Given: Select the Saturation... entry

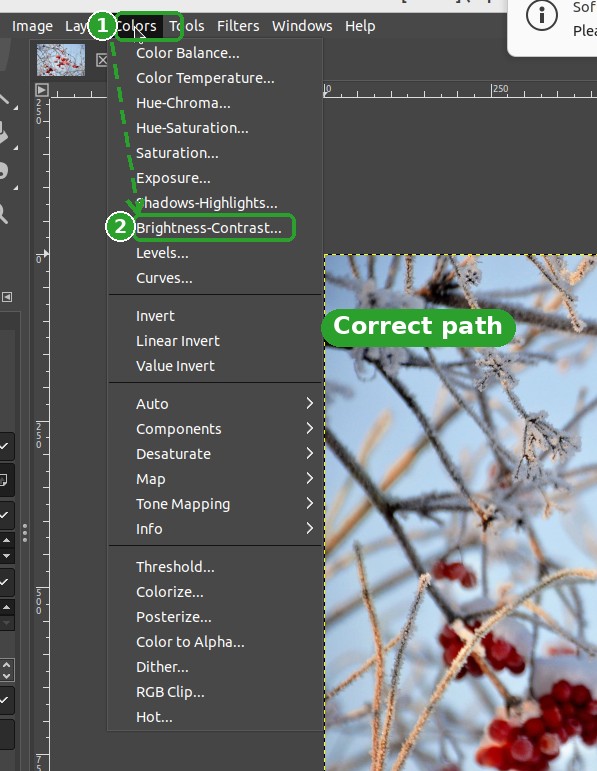Looking at the screenshot, I should (x=215, y=153).
